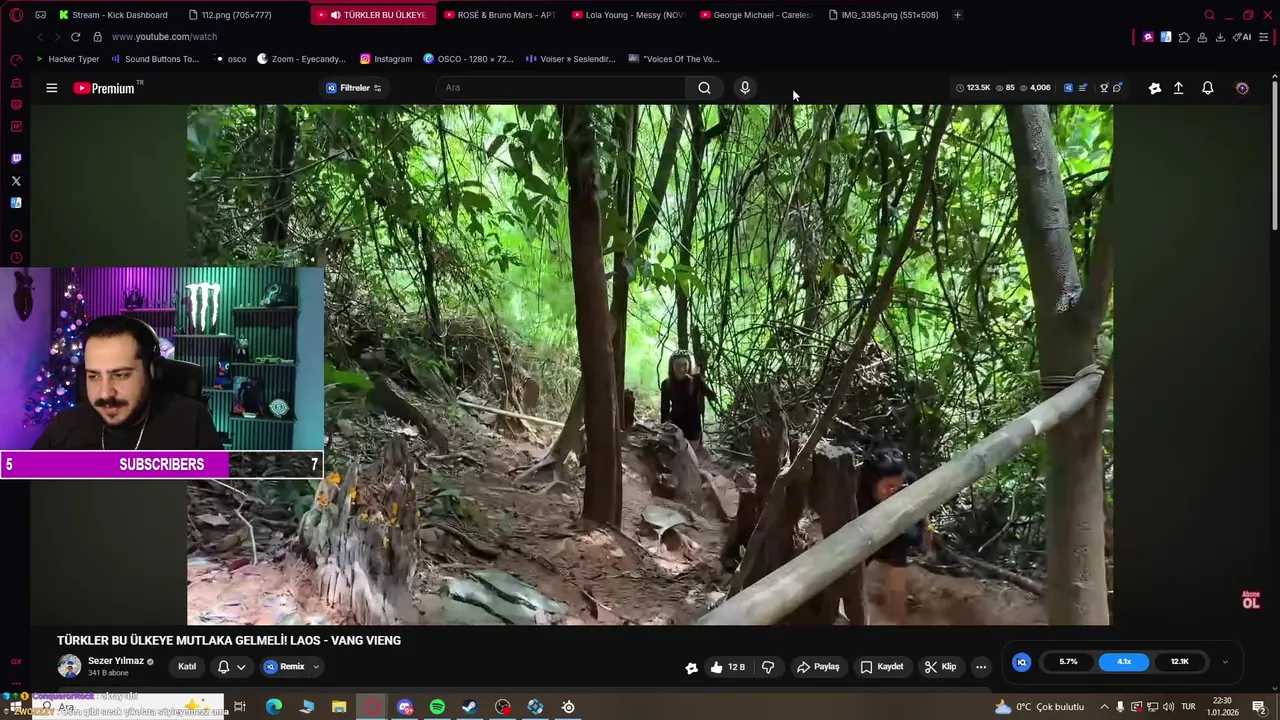This screenshot has width=1280, height=720.
Task: Click the YouTube search magnifier button
Action: click(x=704, y=88)
